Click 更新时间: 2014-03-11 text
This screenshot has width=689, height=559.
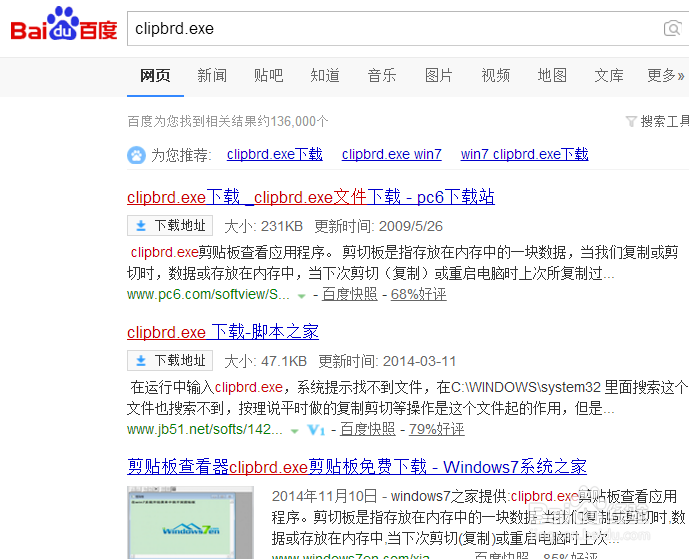387,361
